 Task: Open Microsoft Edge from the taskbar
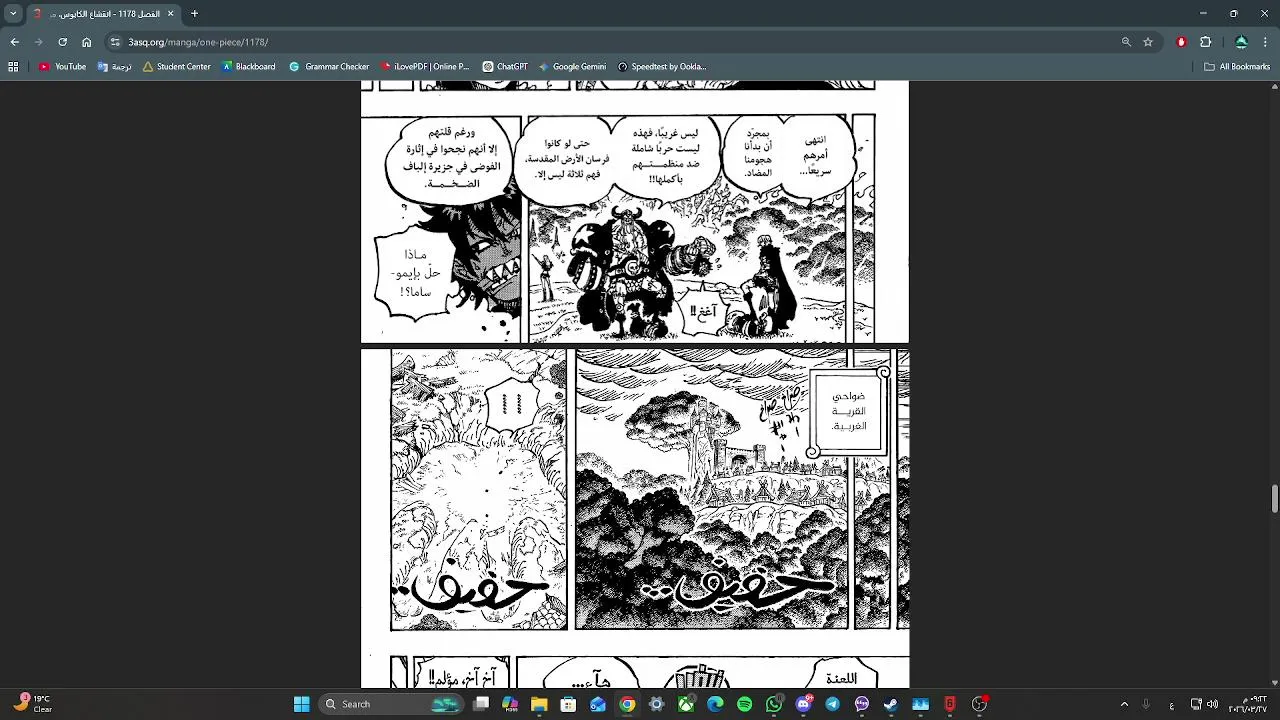tap(715, 704)
